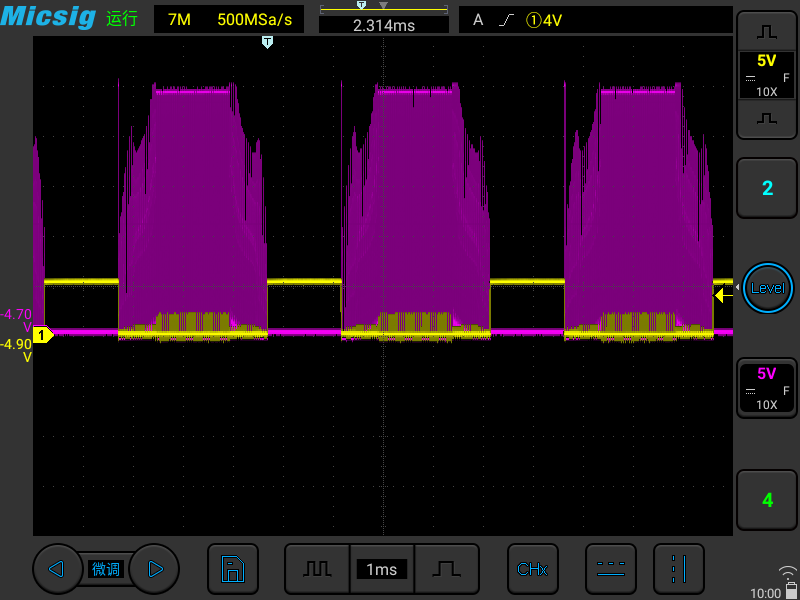
Task: Select the -4.90 V yellow offset label
Action: [16, 351]
